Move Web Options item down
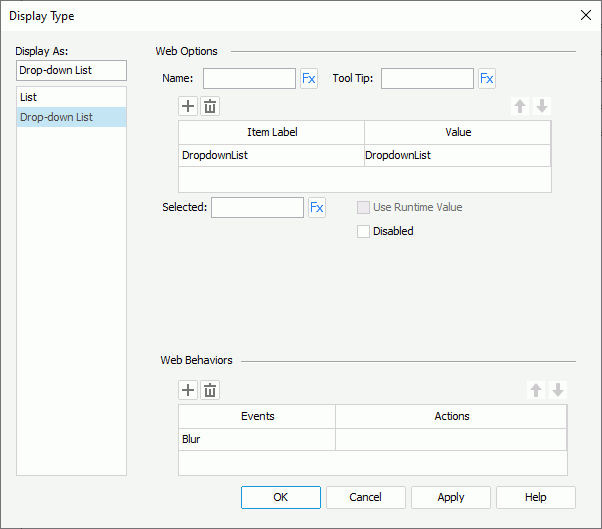 click(x=542, y=106)
